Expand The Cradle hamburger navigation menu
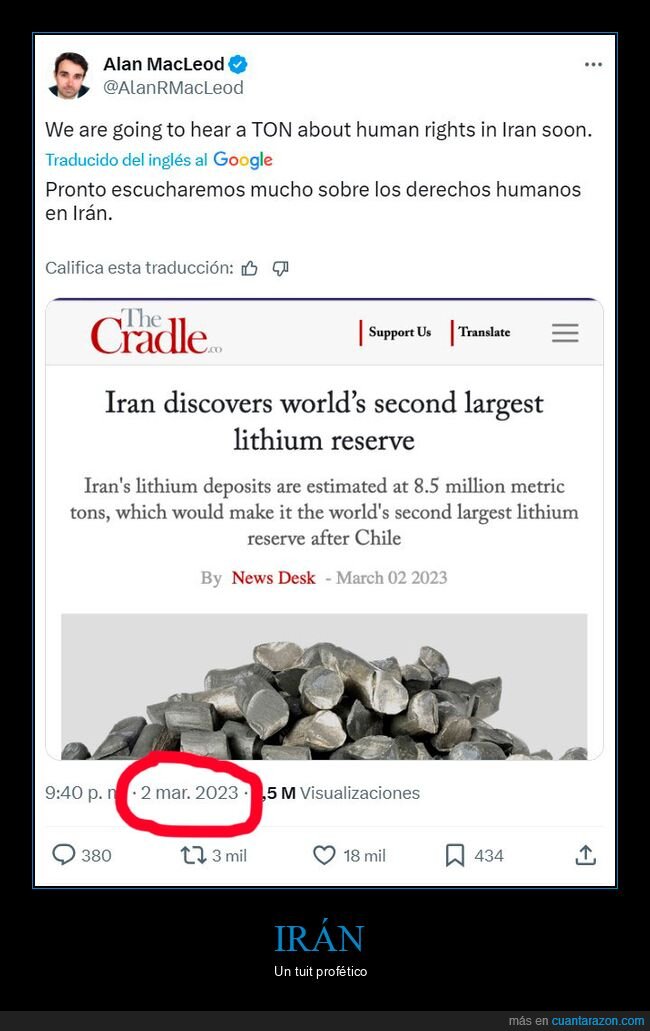This screenshot has height=1031, width=650. pyautogui.click(x=565, y=333)
